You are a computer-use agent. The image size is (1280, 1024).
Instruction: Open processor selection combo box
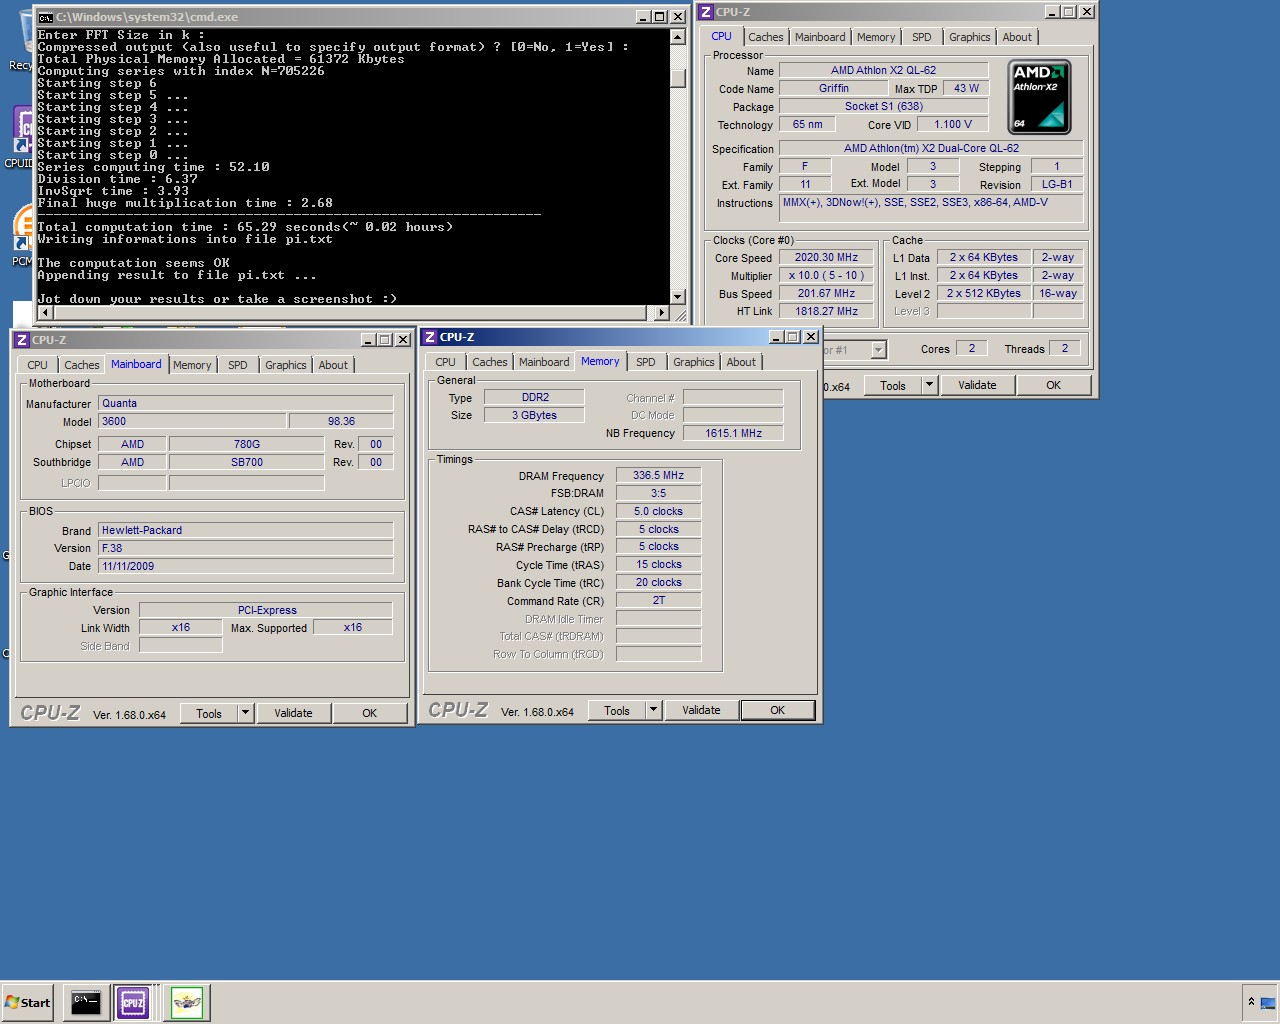pos(855,350)
